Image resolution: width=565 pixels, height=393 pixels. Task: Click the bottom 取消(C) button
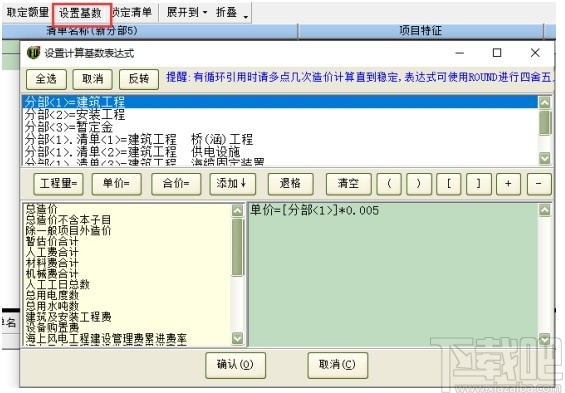point(337,365)
